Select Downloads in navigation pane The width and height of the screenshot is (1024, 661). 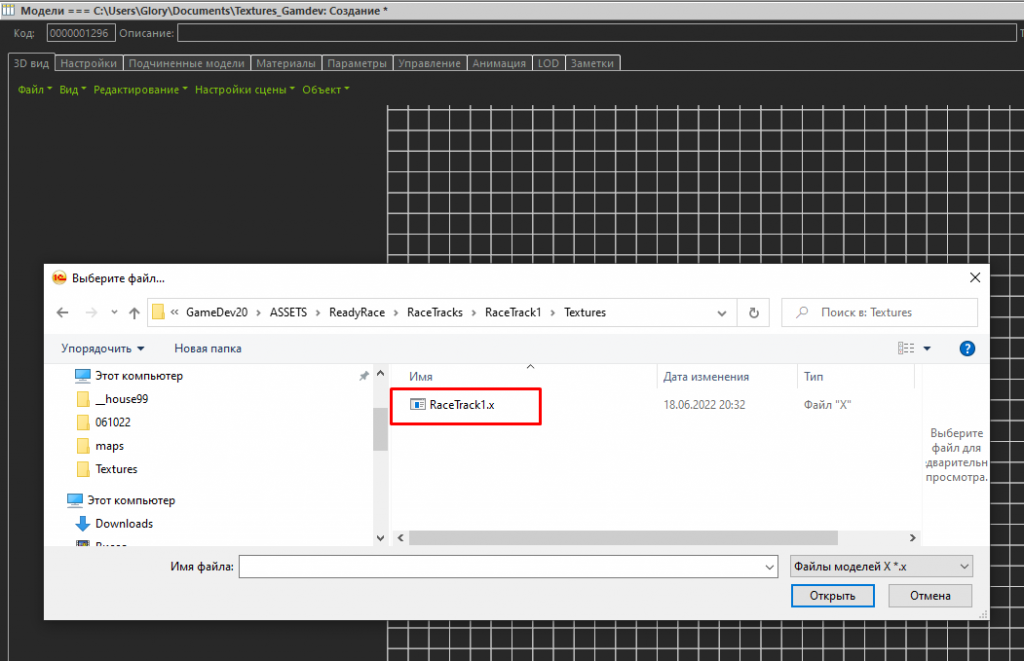click(x=124, y=524)
